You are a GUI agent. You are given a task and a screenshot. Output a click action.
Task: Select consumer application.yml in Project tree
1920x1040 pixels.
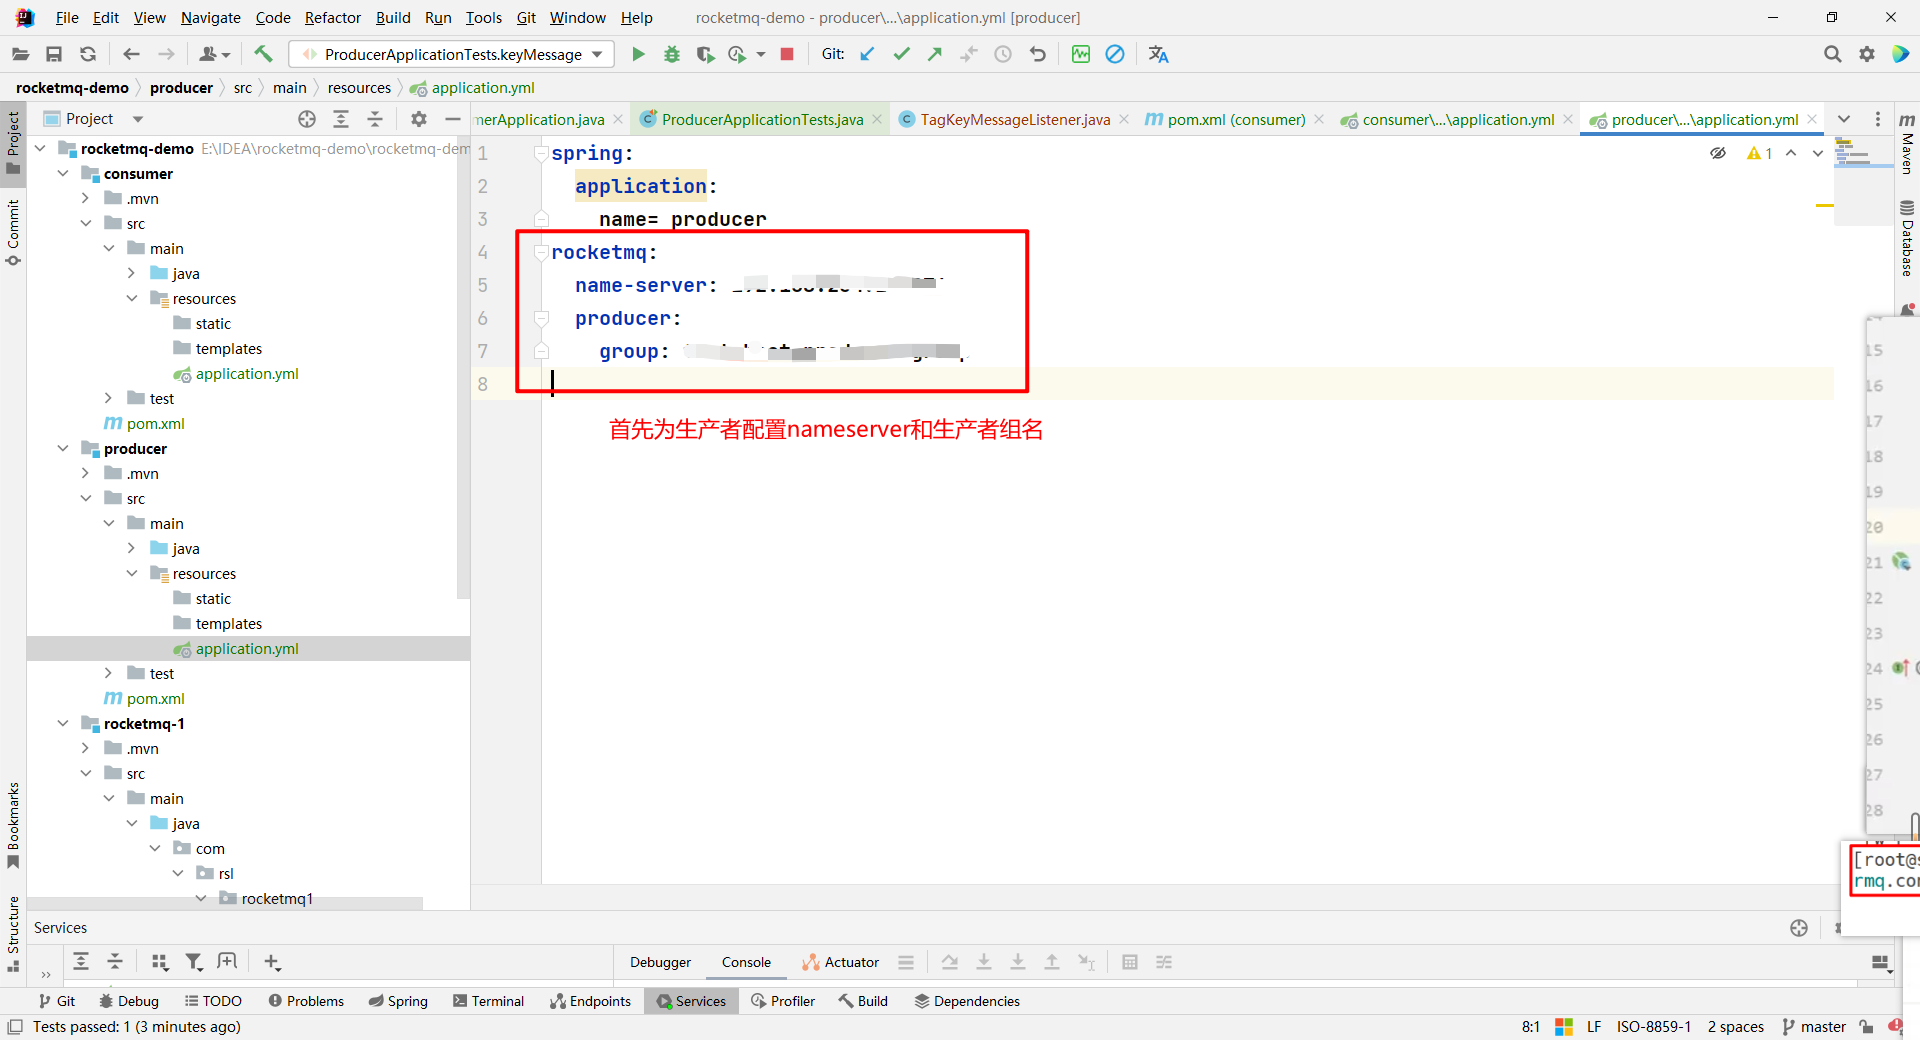coord(247,374)
